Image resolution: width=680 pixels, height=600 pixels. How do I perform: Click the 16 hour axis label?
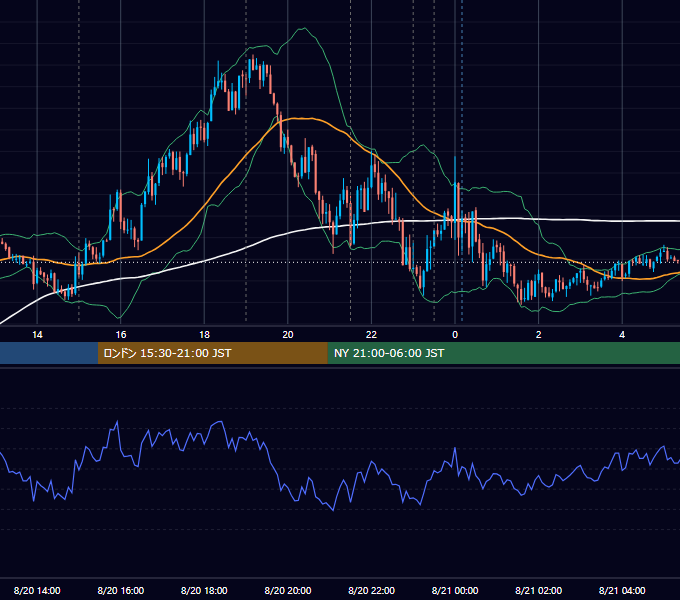pyautogui.click(x=121, y=335)
